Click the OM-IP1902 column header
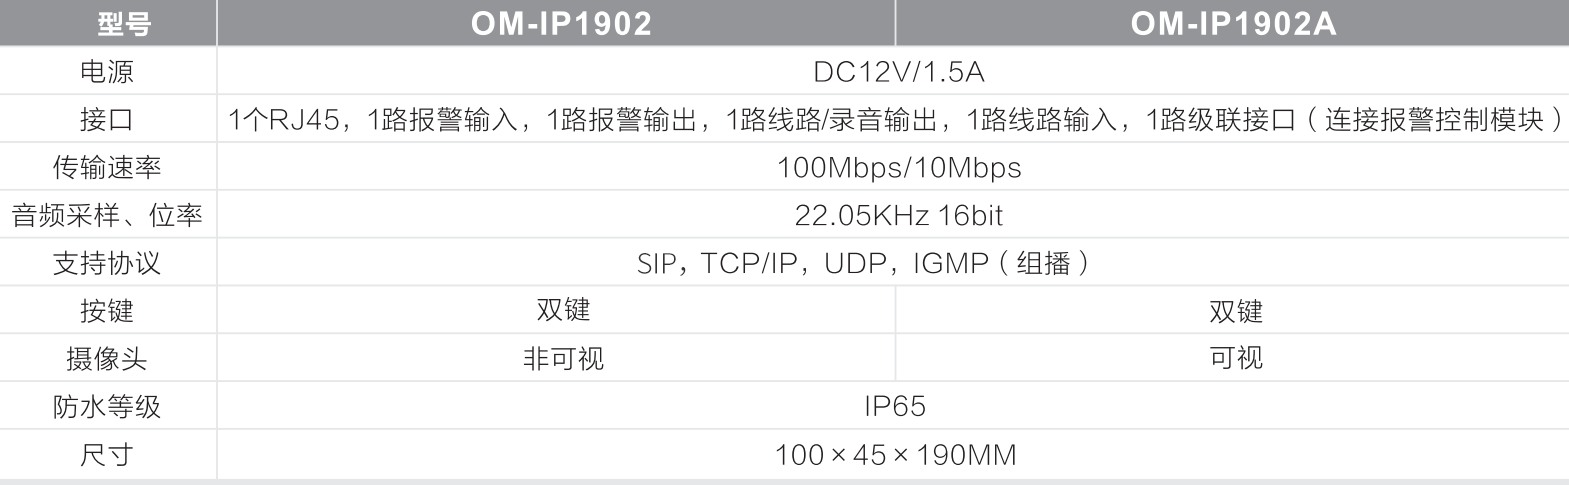Screen dimensions: 1569x485 (561, 23)
